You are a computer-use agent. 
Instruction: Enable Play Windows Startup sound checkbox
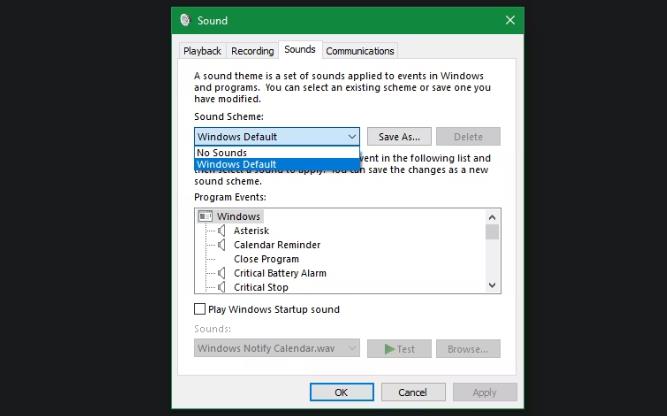coord(200,309)
